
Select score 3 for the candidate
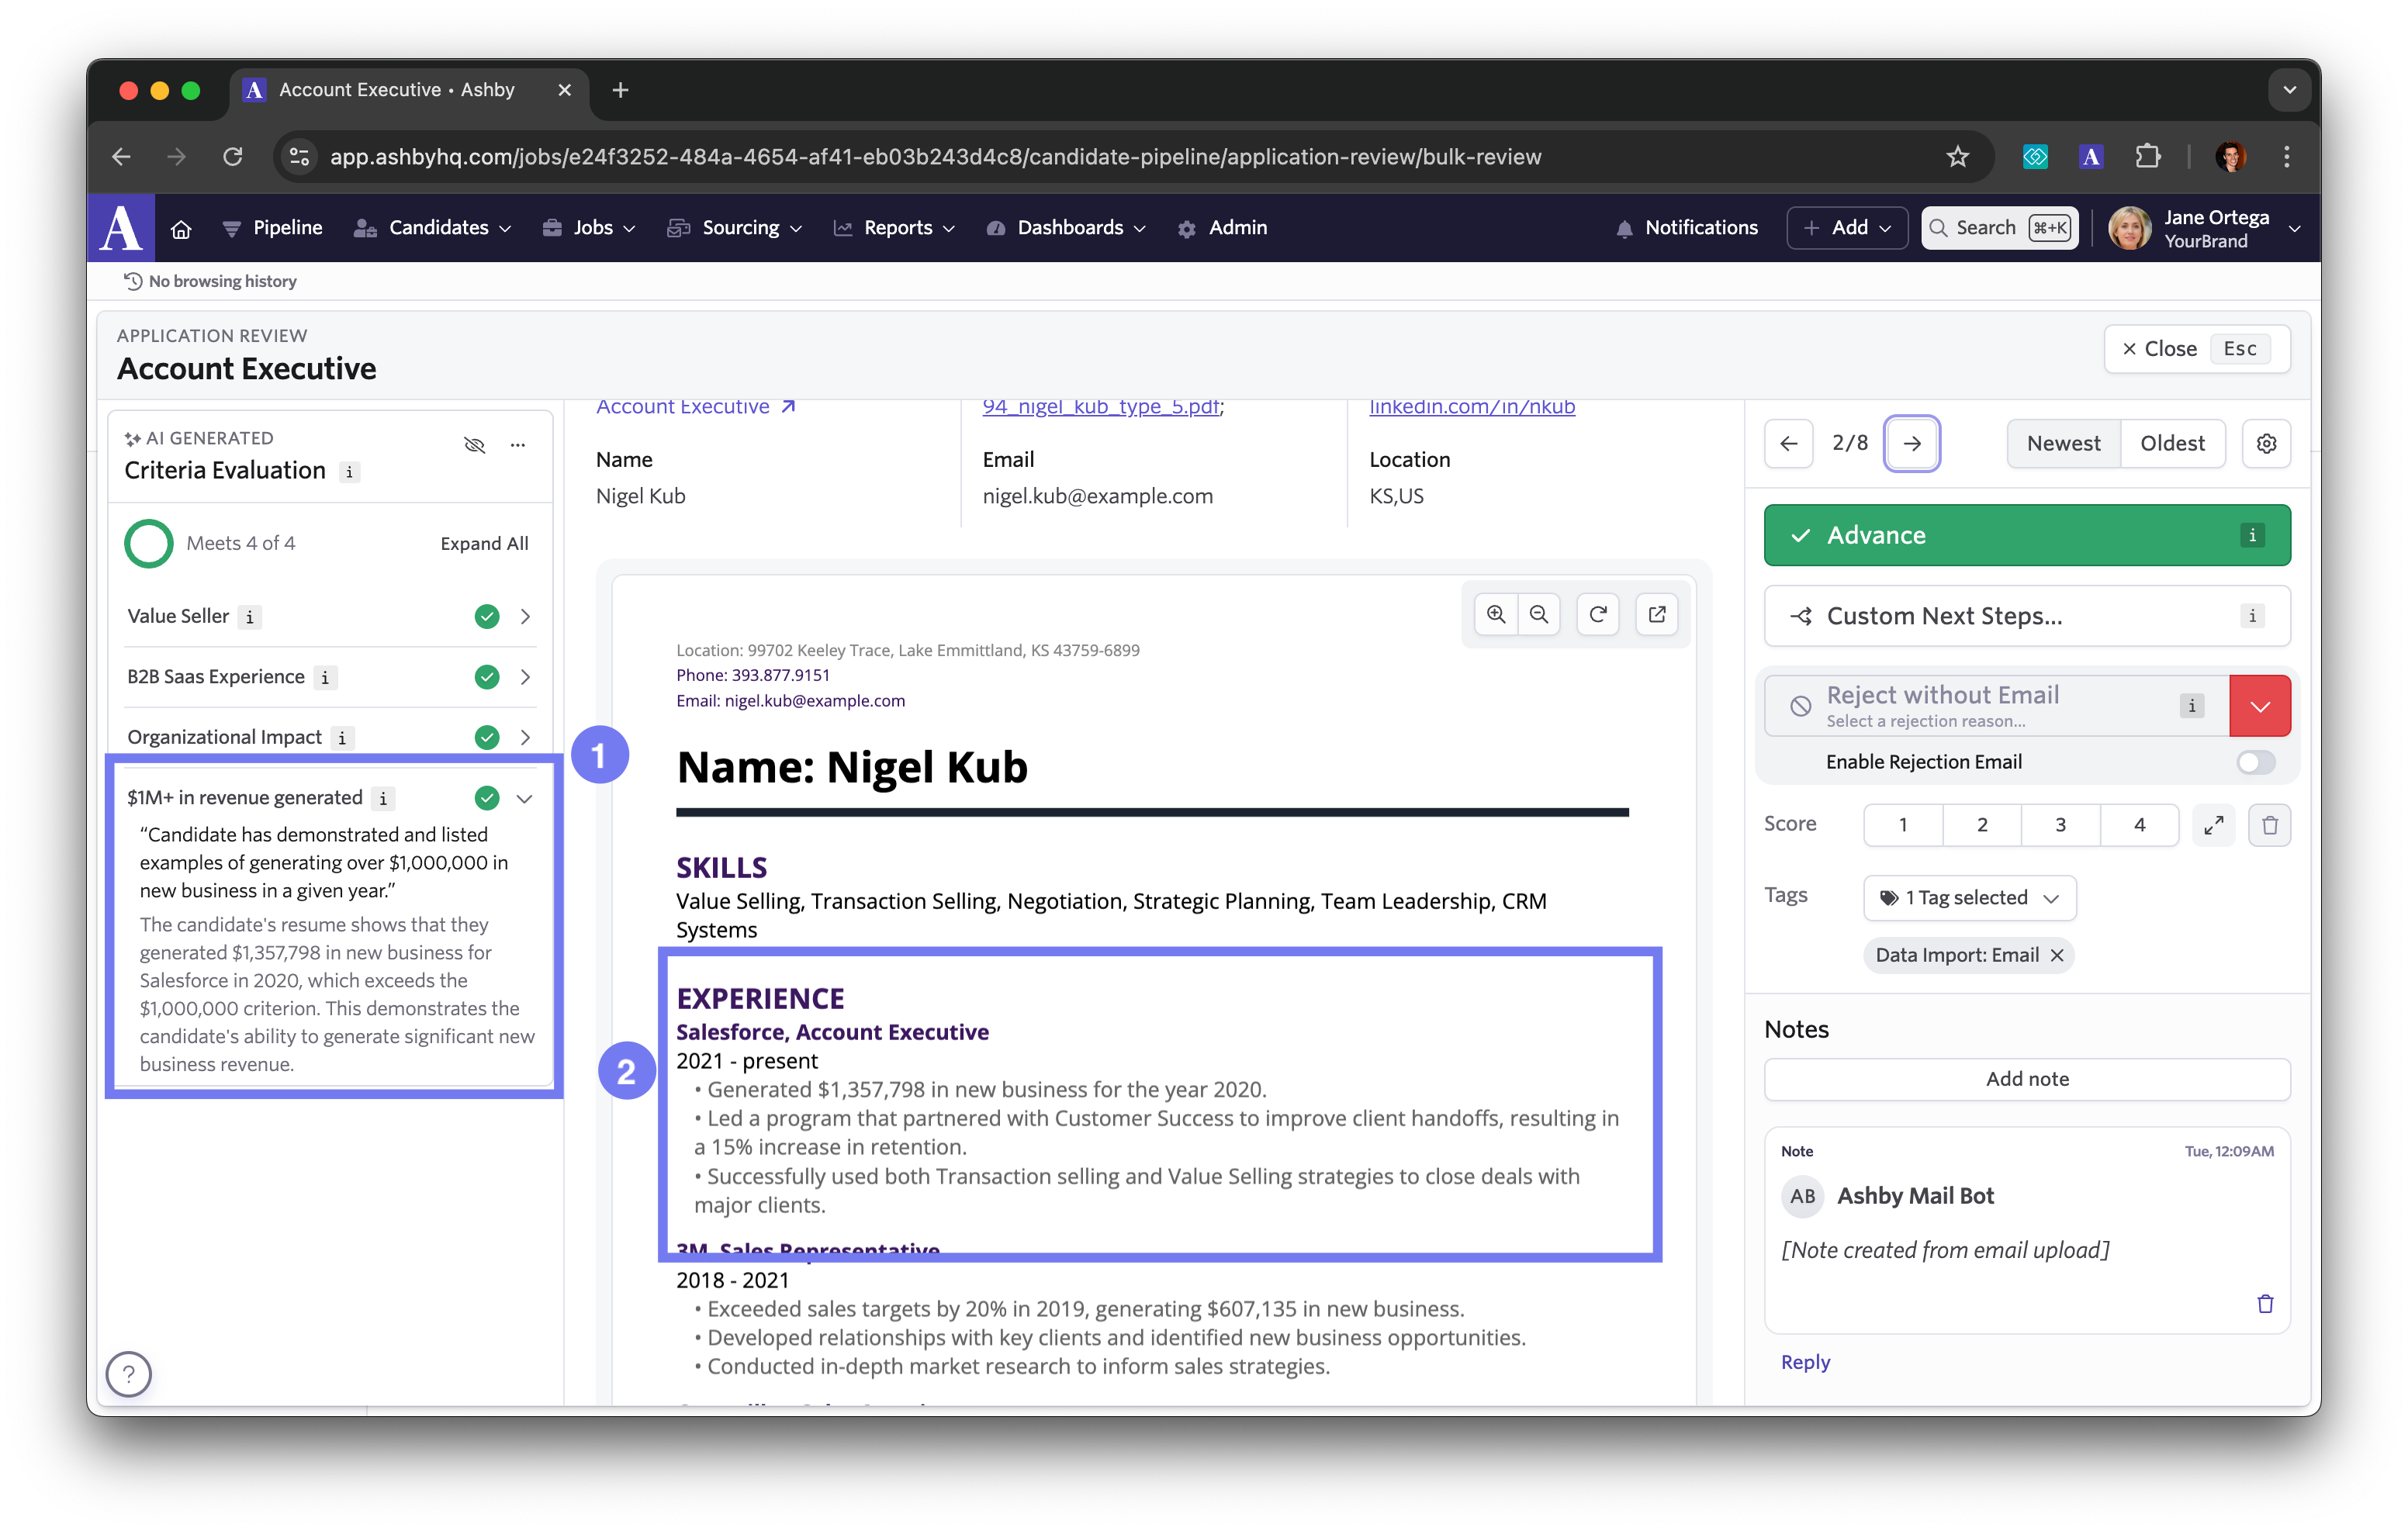click(x=2060, y=825)
